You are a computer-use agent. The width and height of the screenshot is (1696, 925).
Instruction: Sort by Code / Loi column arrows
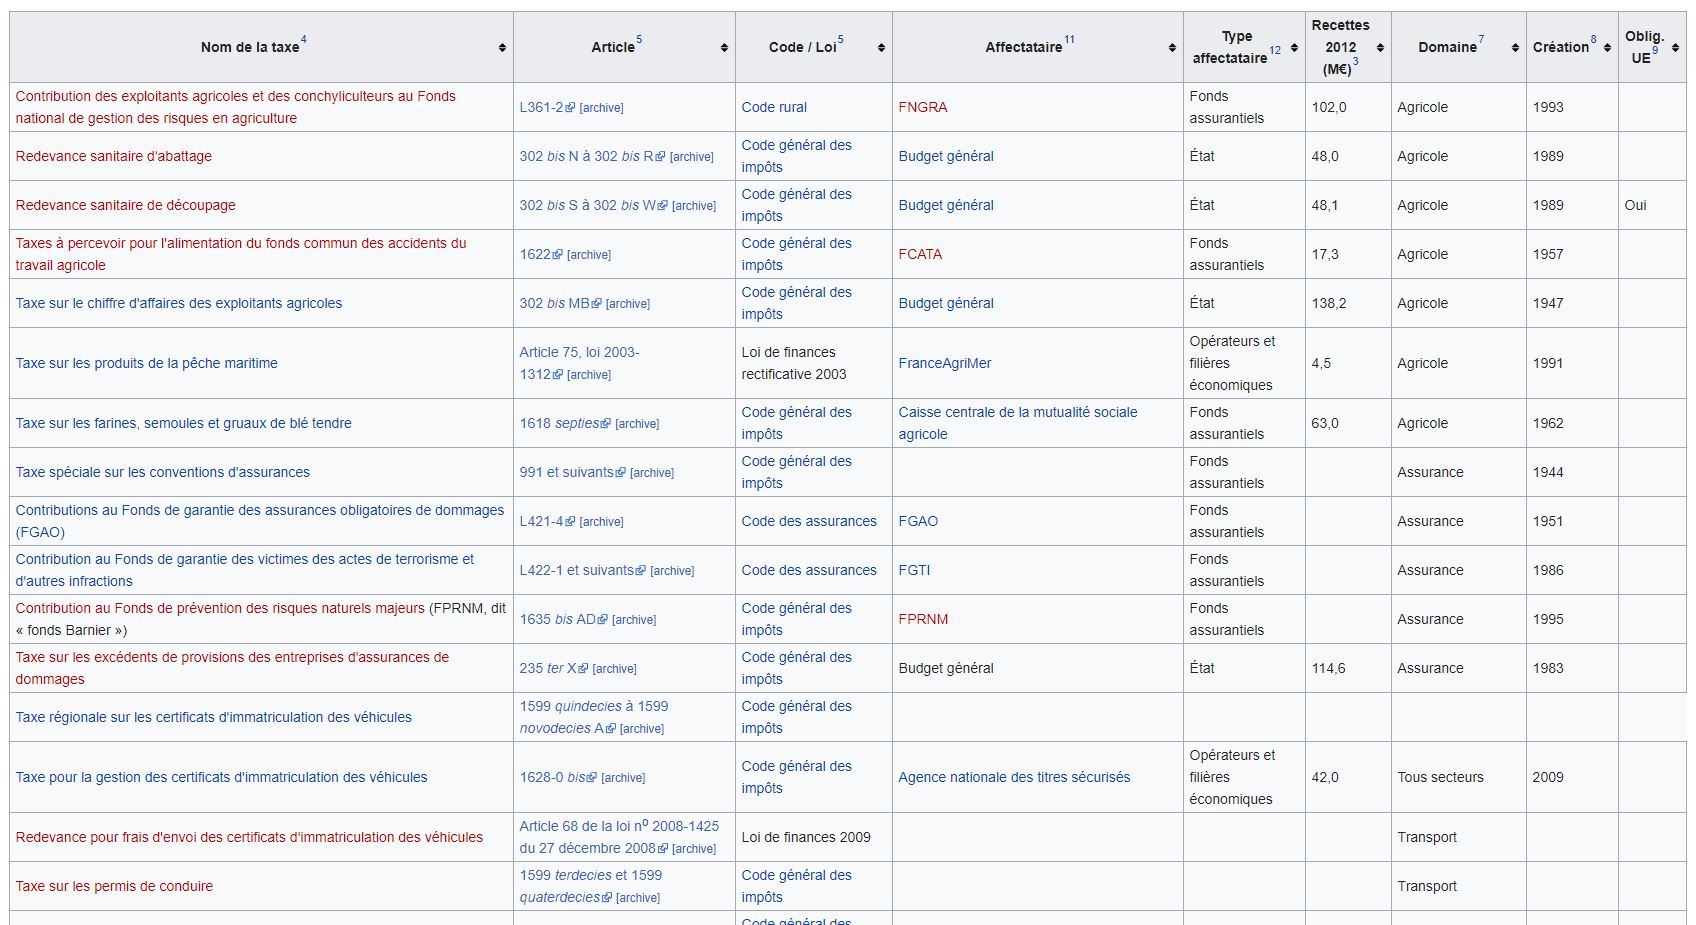881,48
